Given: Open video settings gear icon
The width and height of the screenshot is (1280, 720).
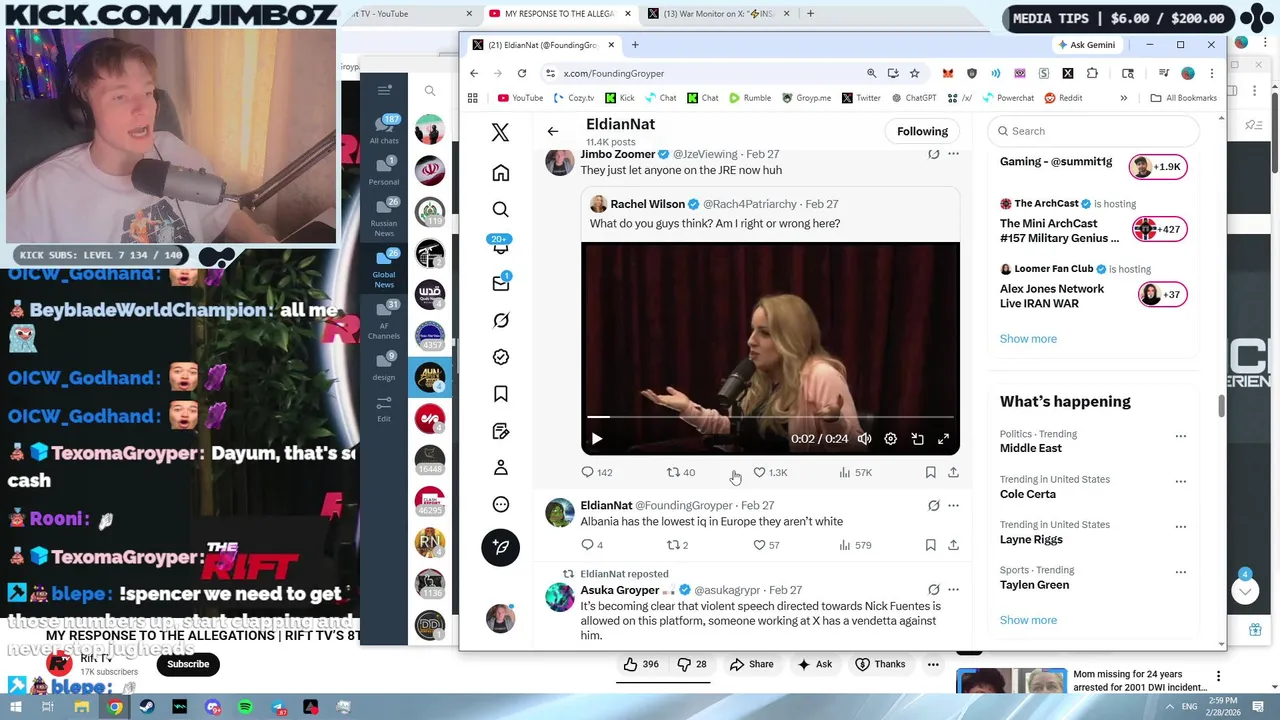Looking at the screenshot, I should pyautogui.click(x=890, y=439).
